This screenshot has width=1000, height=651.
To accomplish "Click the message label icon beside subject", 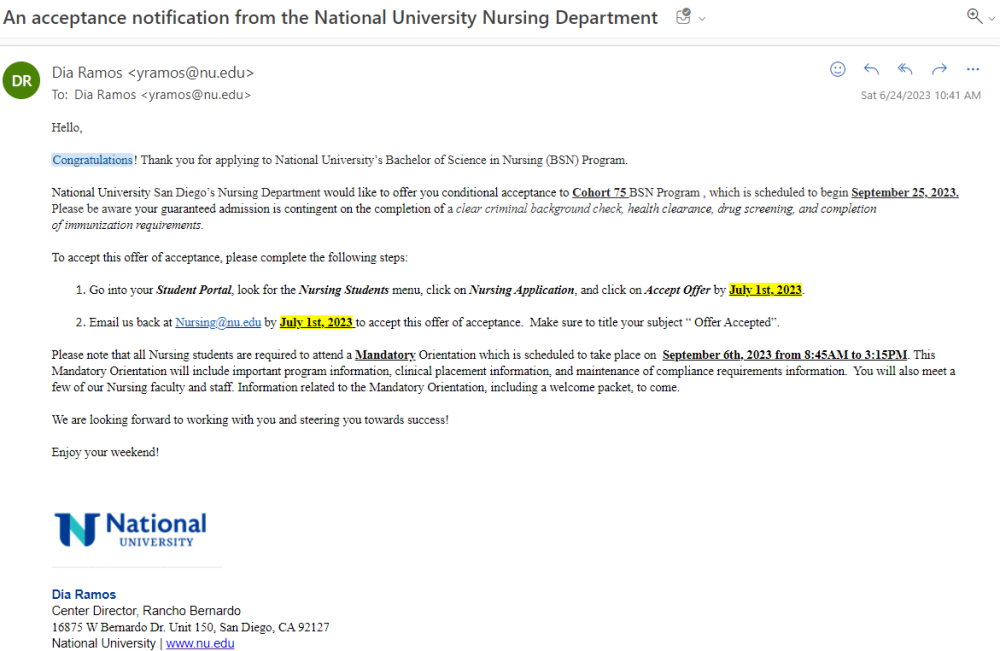I will [683, 16].
